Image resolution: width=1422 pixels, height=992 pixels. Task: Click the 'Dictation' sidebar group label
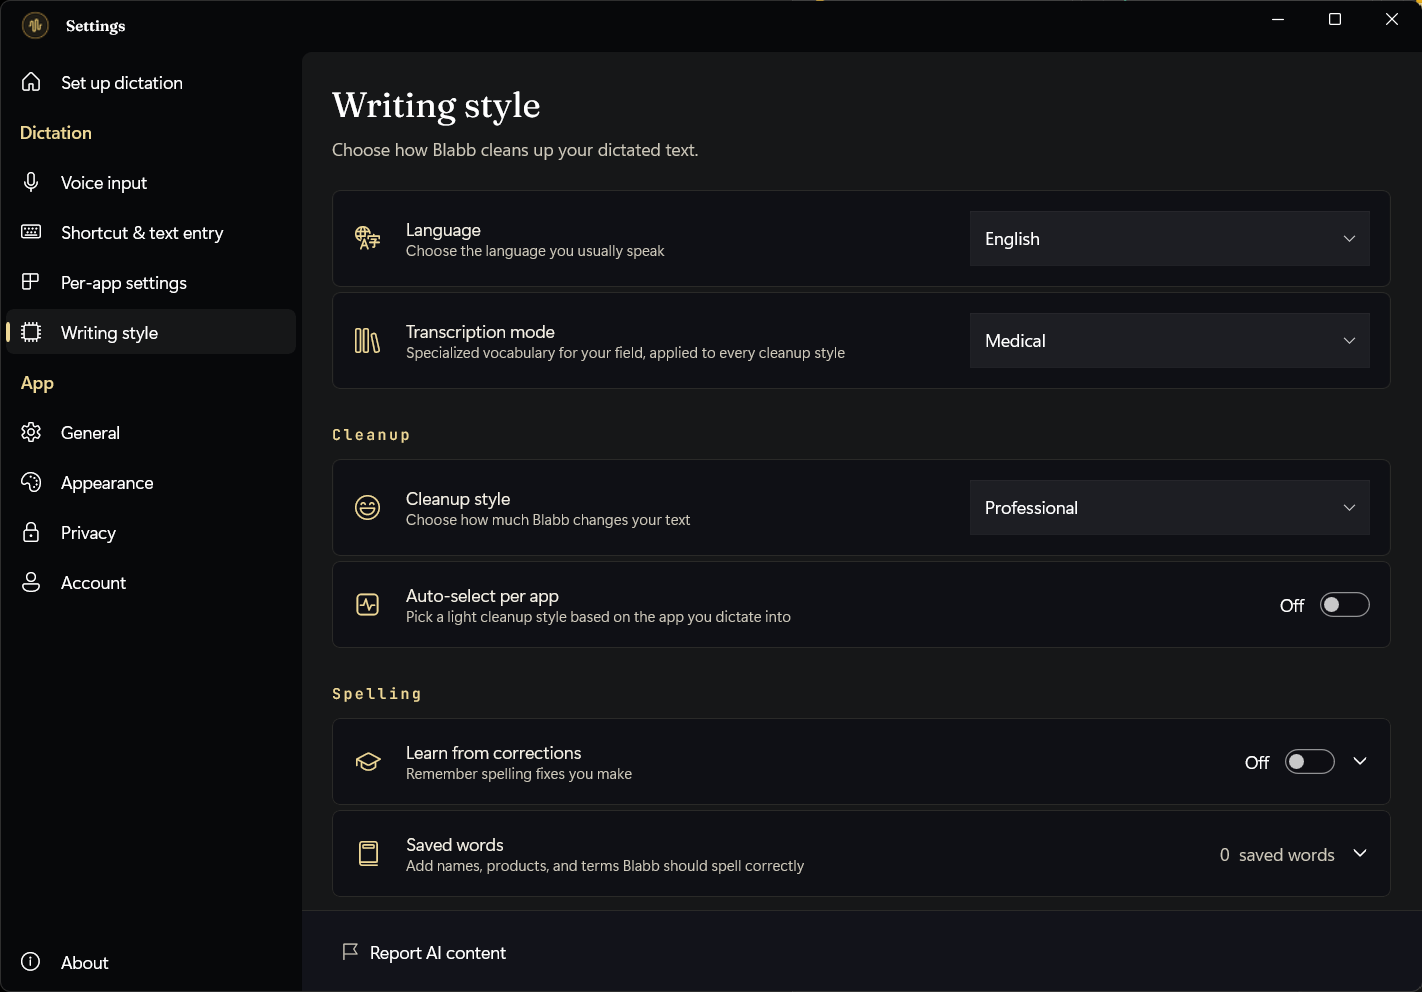pyautogui.click(x=56, y=133)
